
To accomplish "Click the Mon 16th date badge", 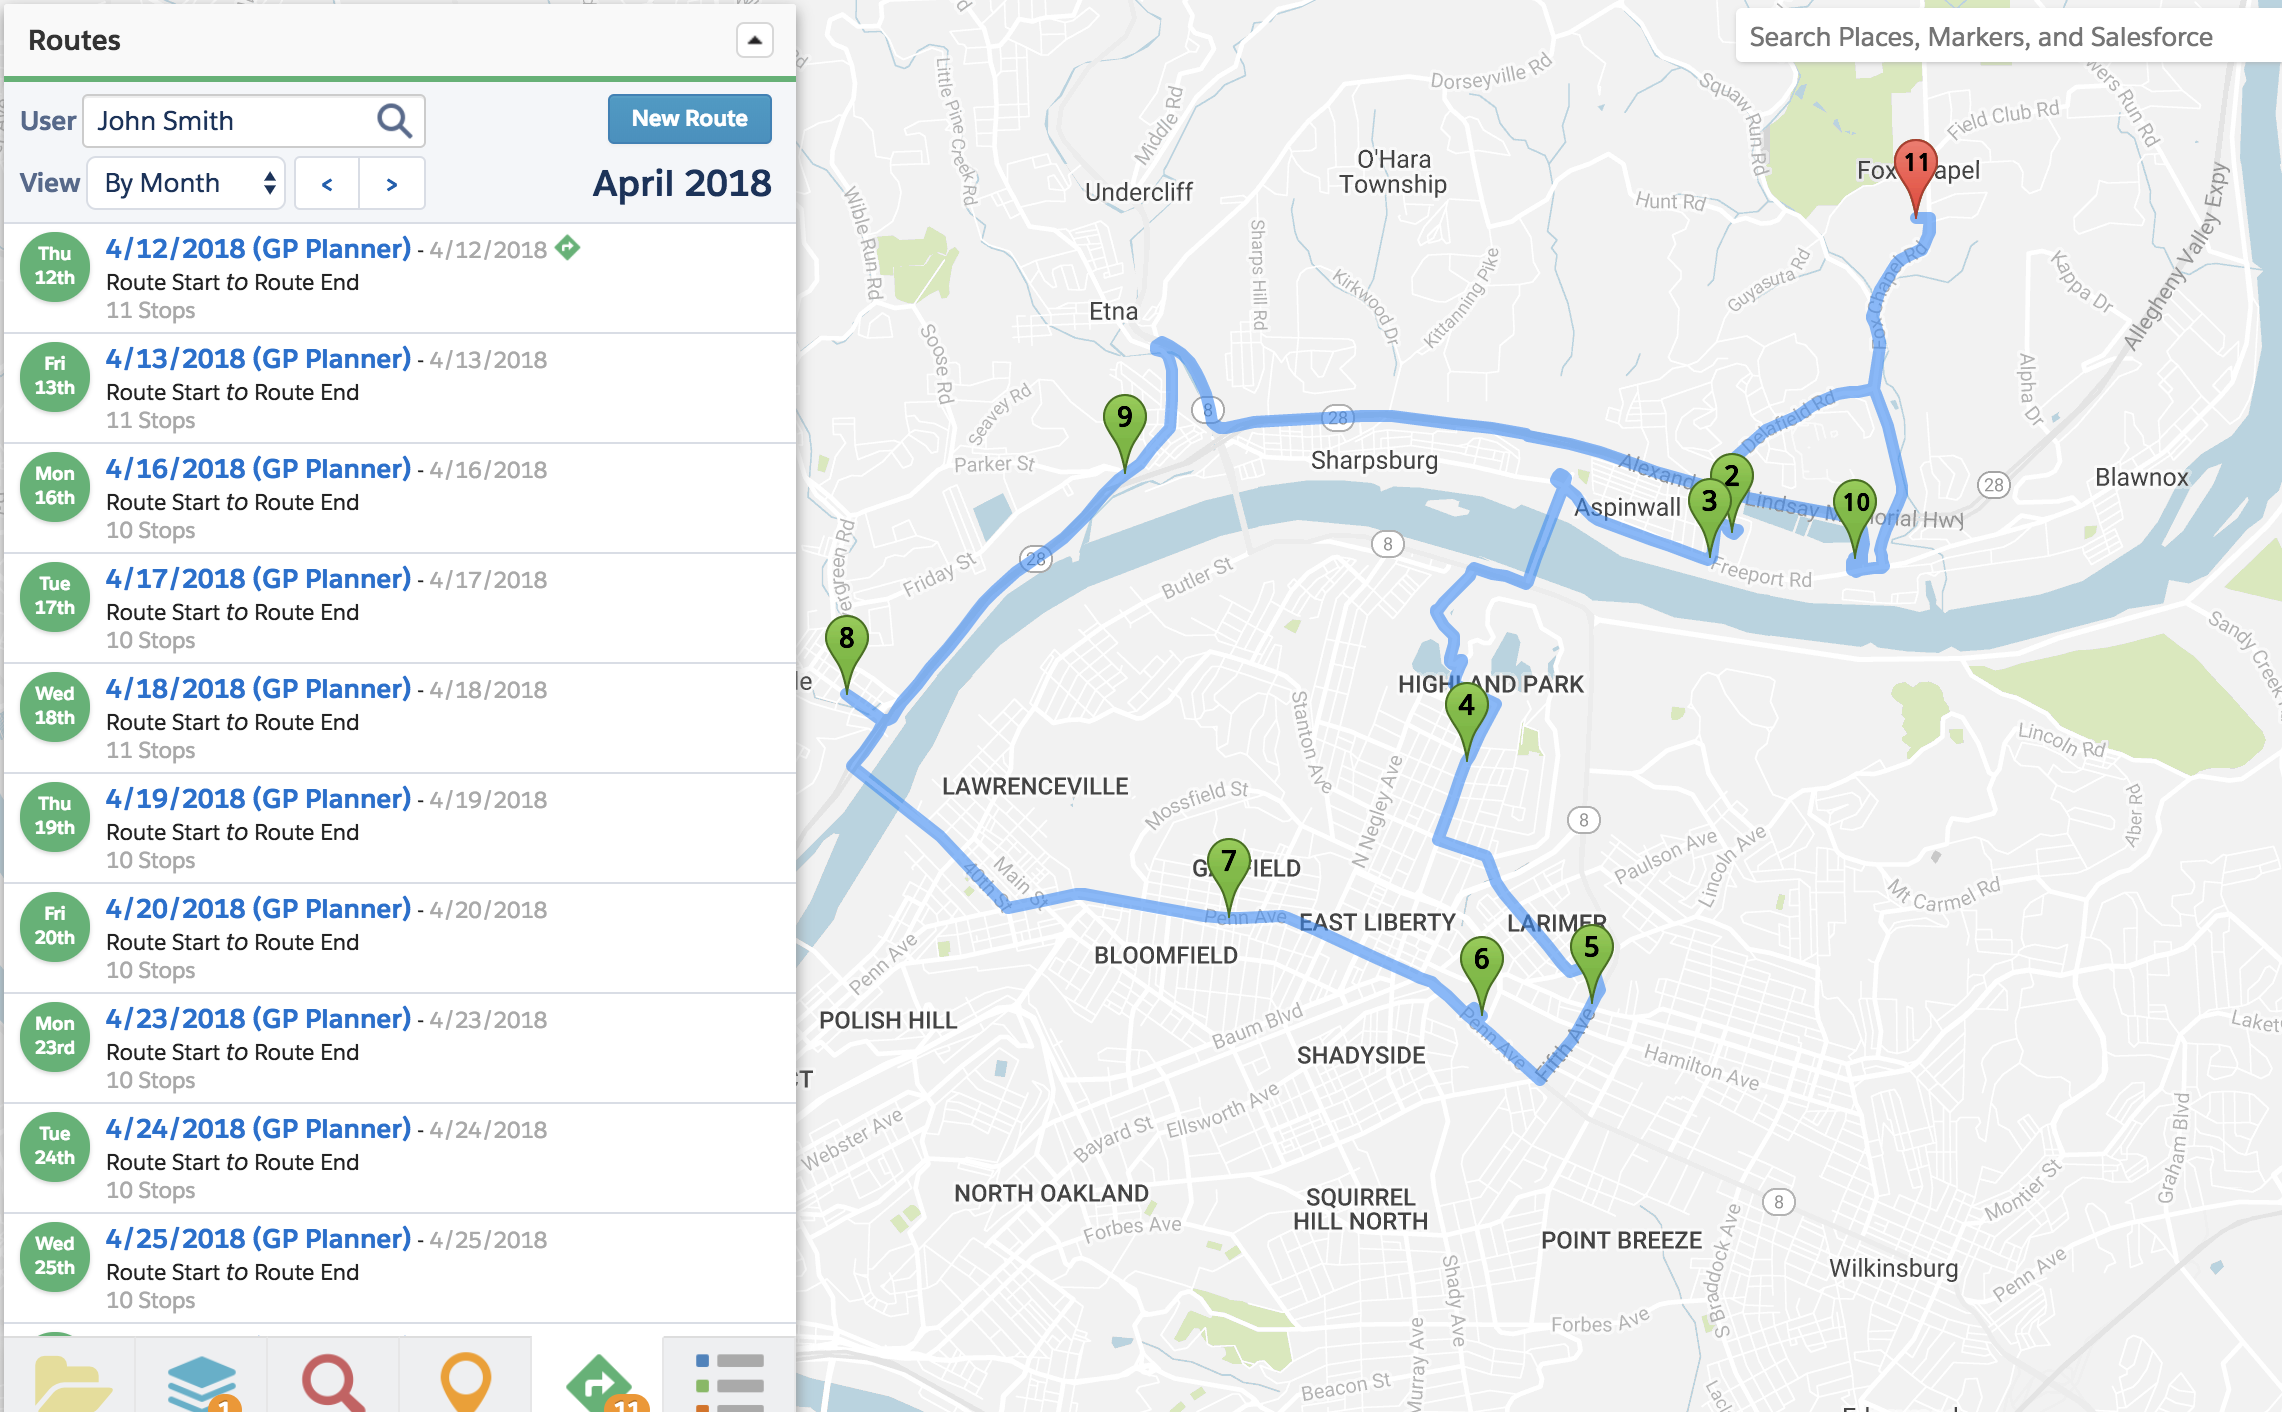I will 55,486.
